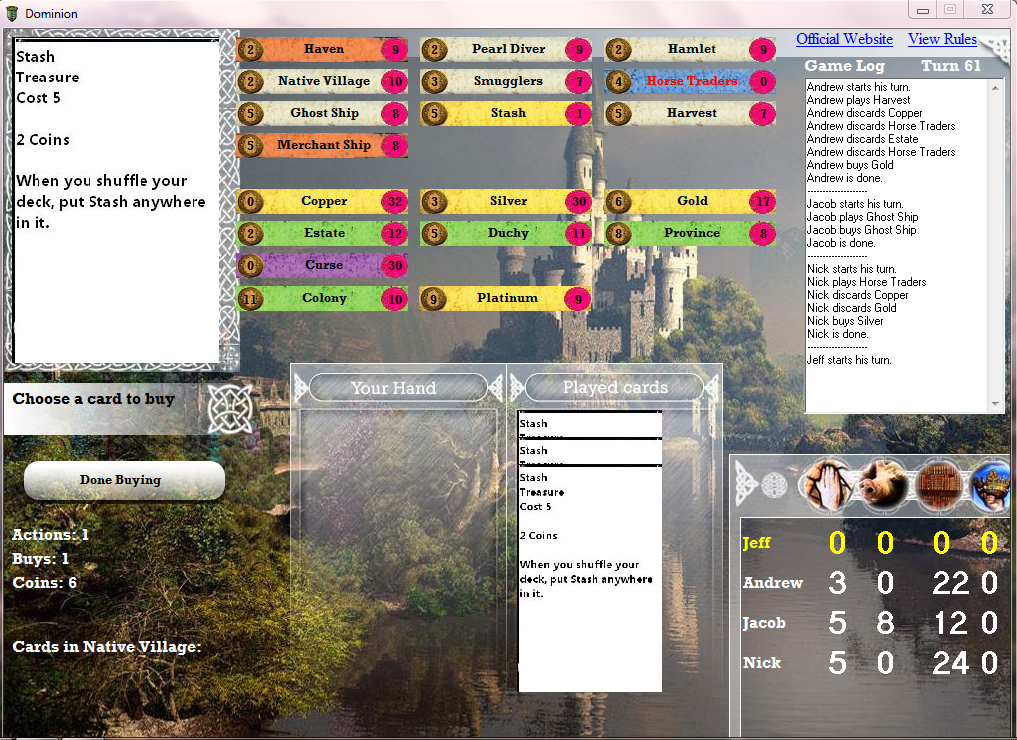Click the Celtic knot icon beside buy prompt
Viewport: 1017px width, 740px height.
(226, 405)
